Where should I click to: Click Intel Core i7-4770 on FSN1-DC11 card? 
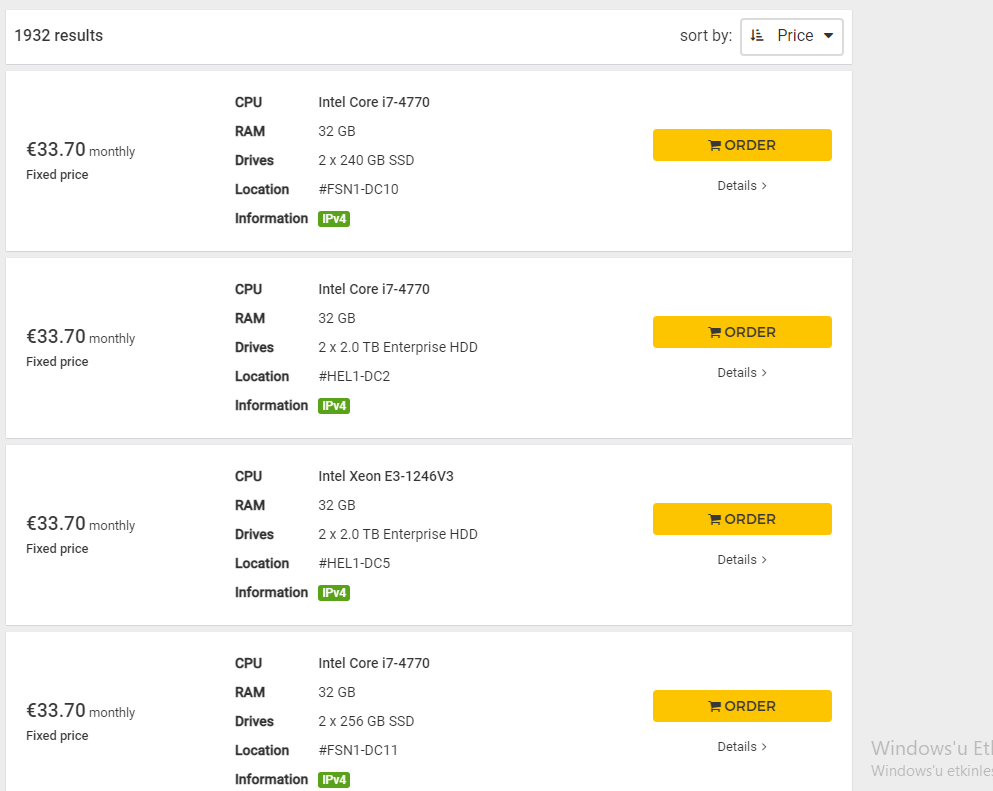click(374, 663)
